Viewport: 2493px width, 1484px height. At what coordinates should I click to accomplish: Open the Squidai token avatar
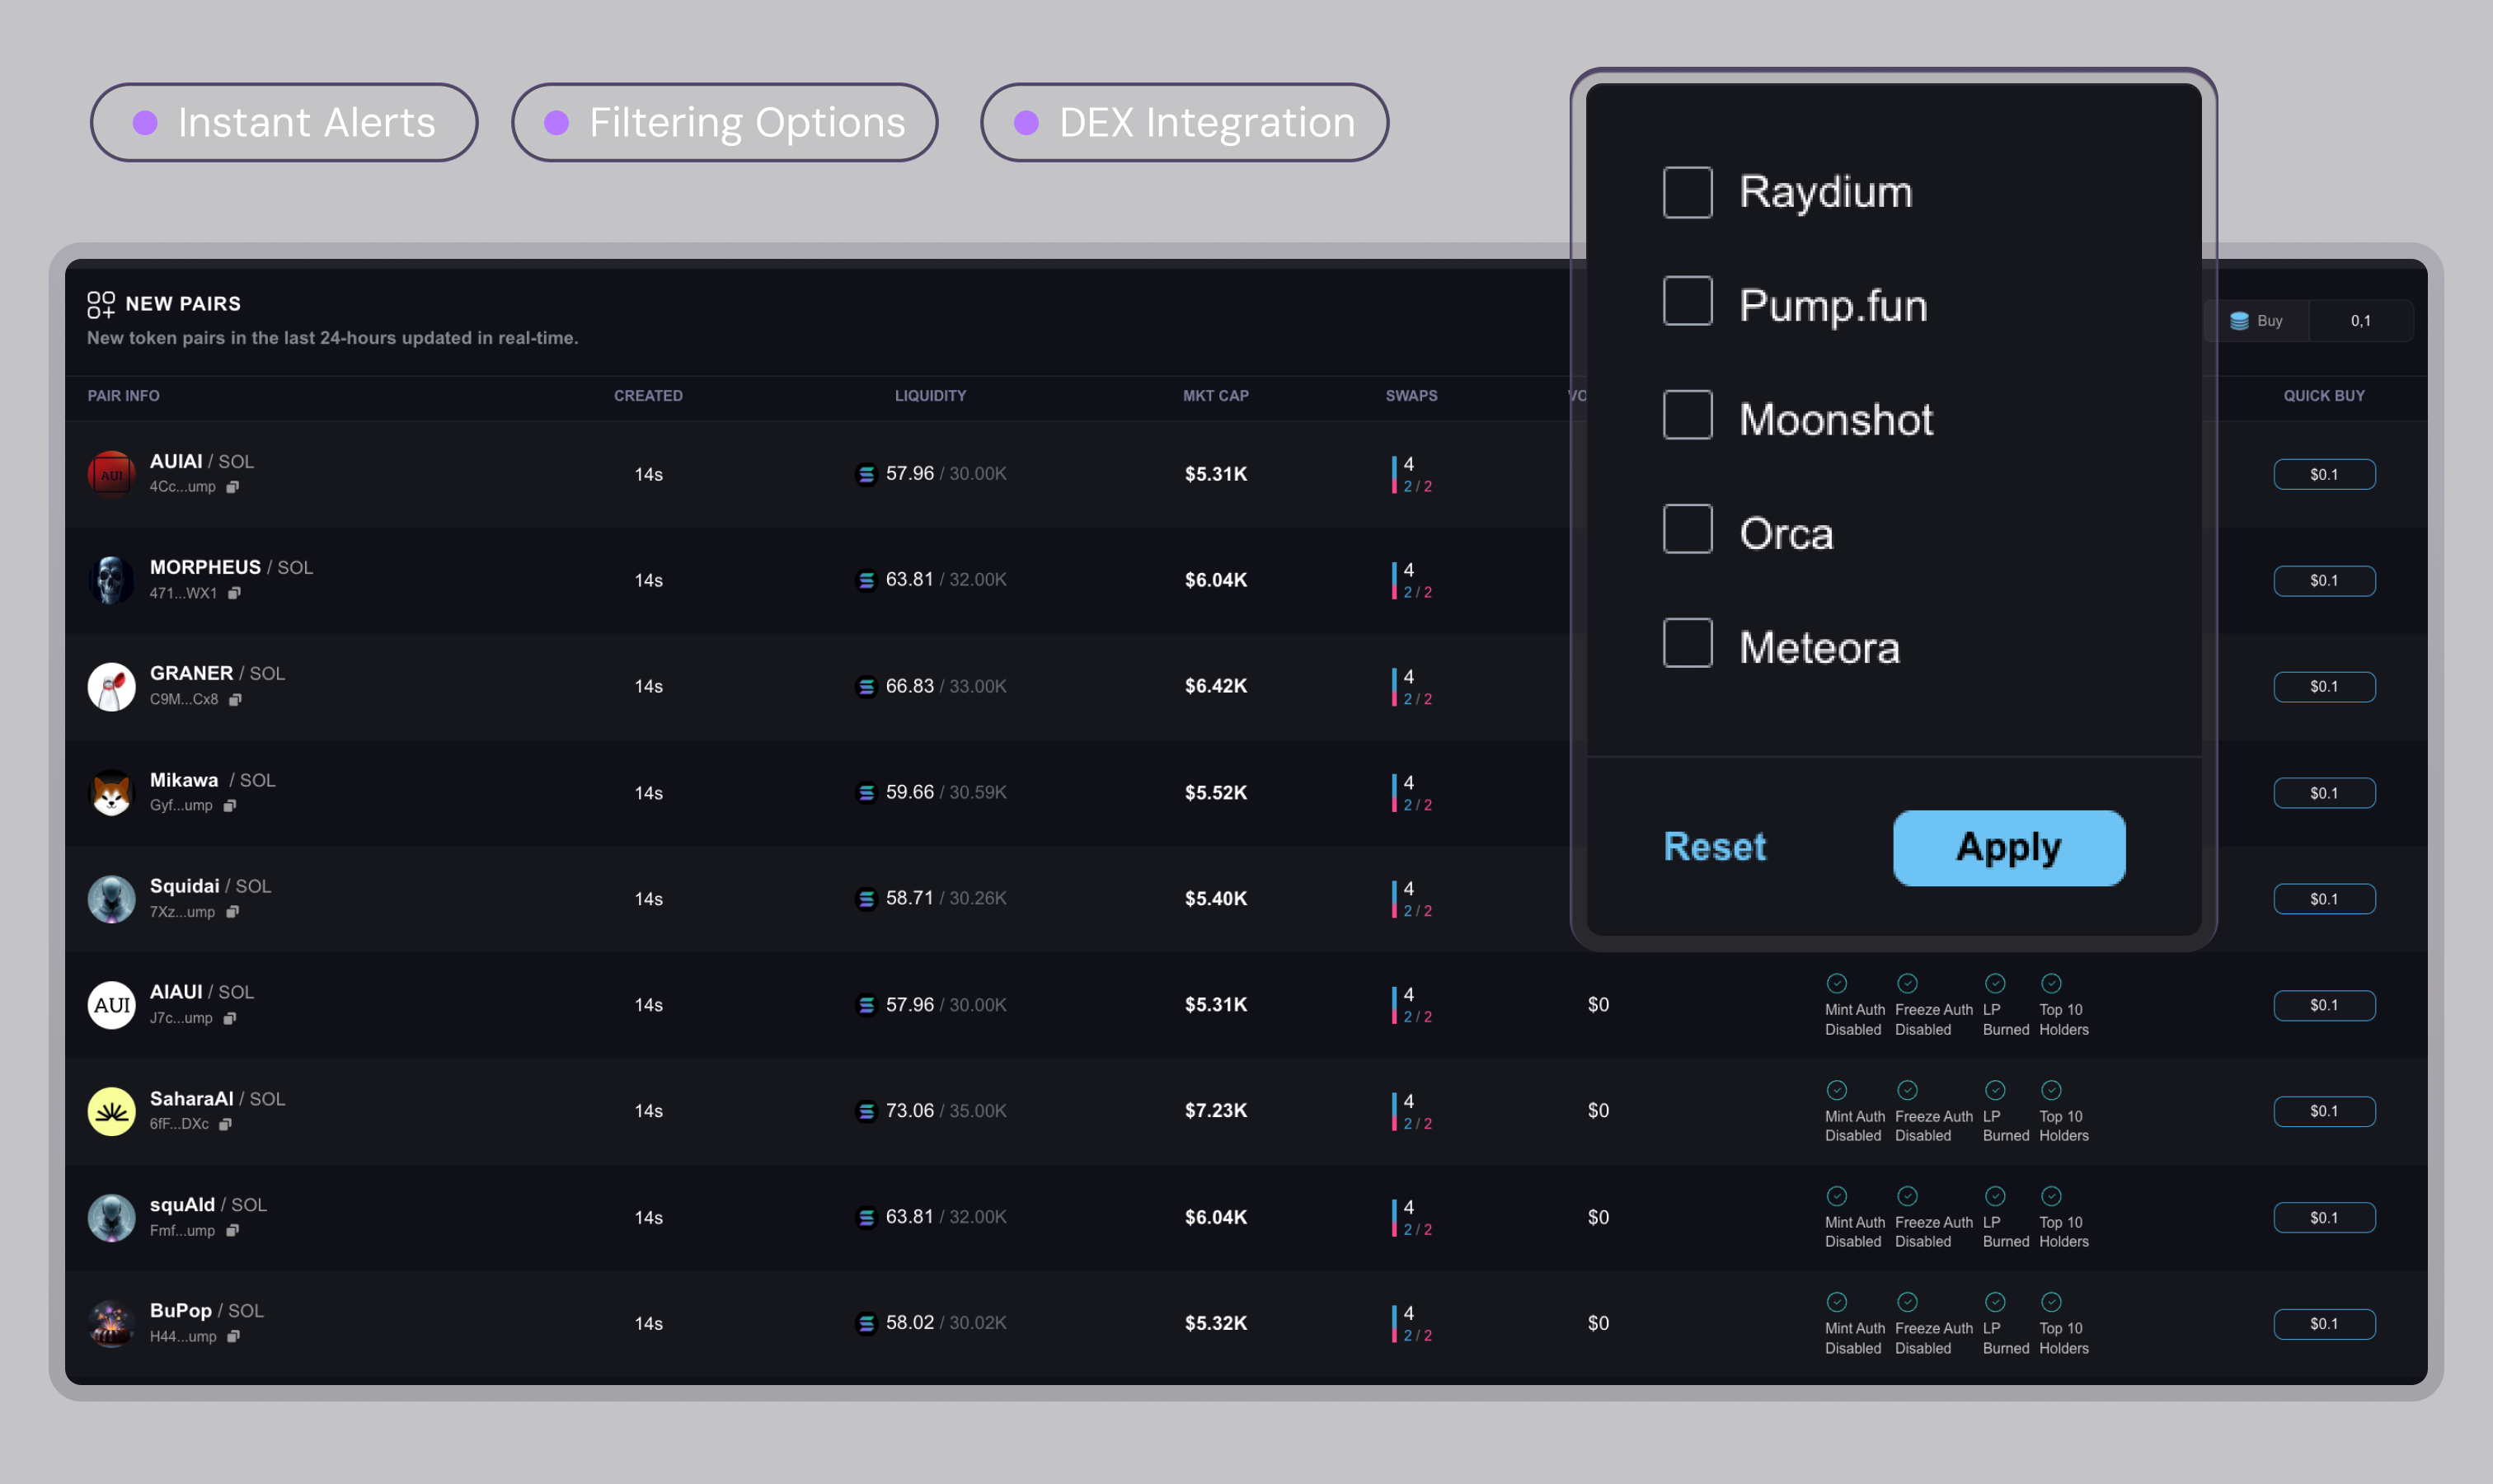(x=111, y=899)
